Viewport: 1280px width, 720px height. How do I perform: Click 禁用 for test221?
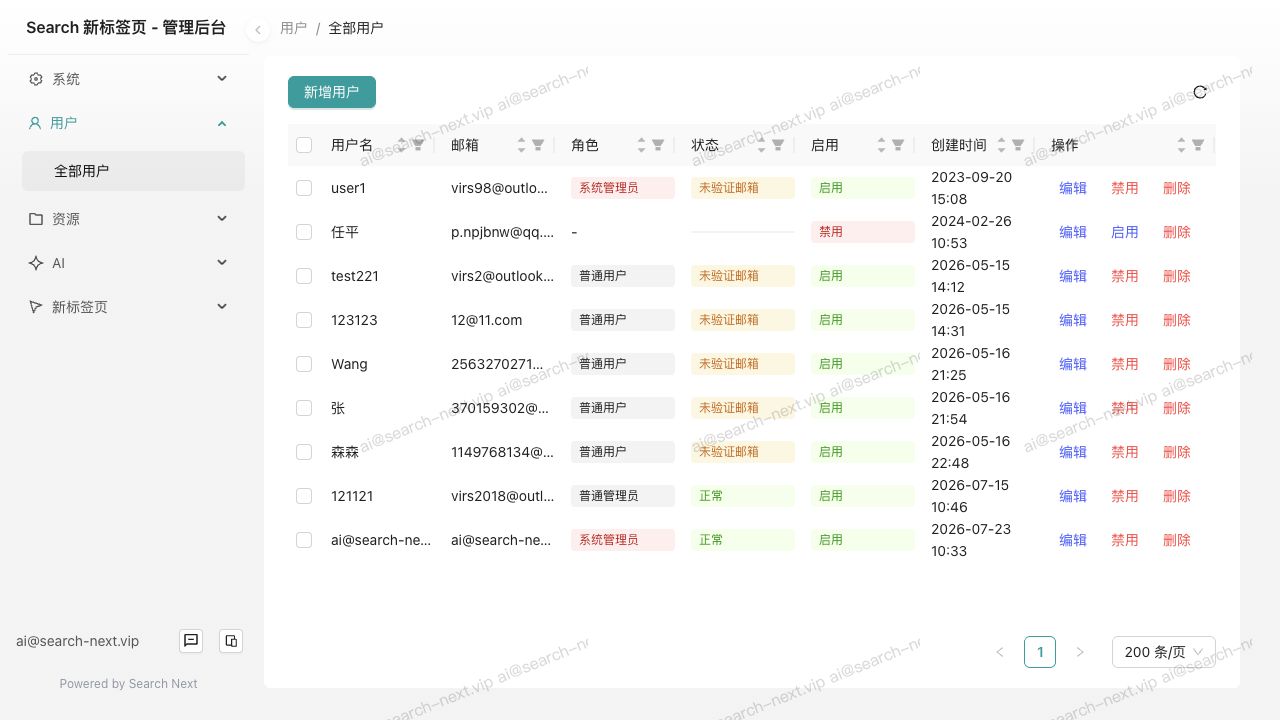1125,276
